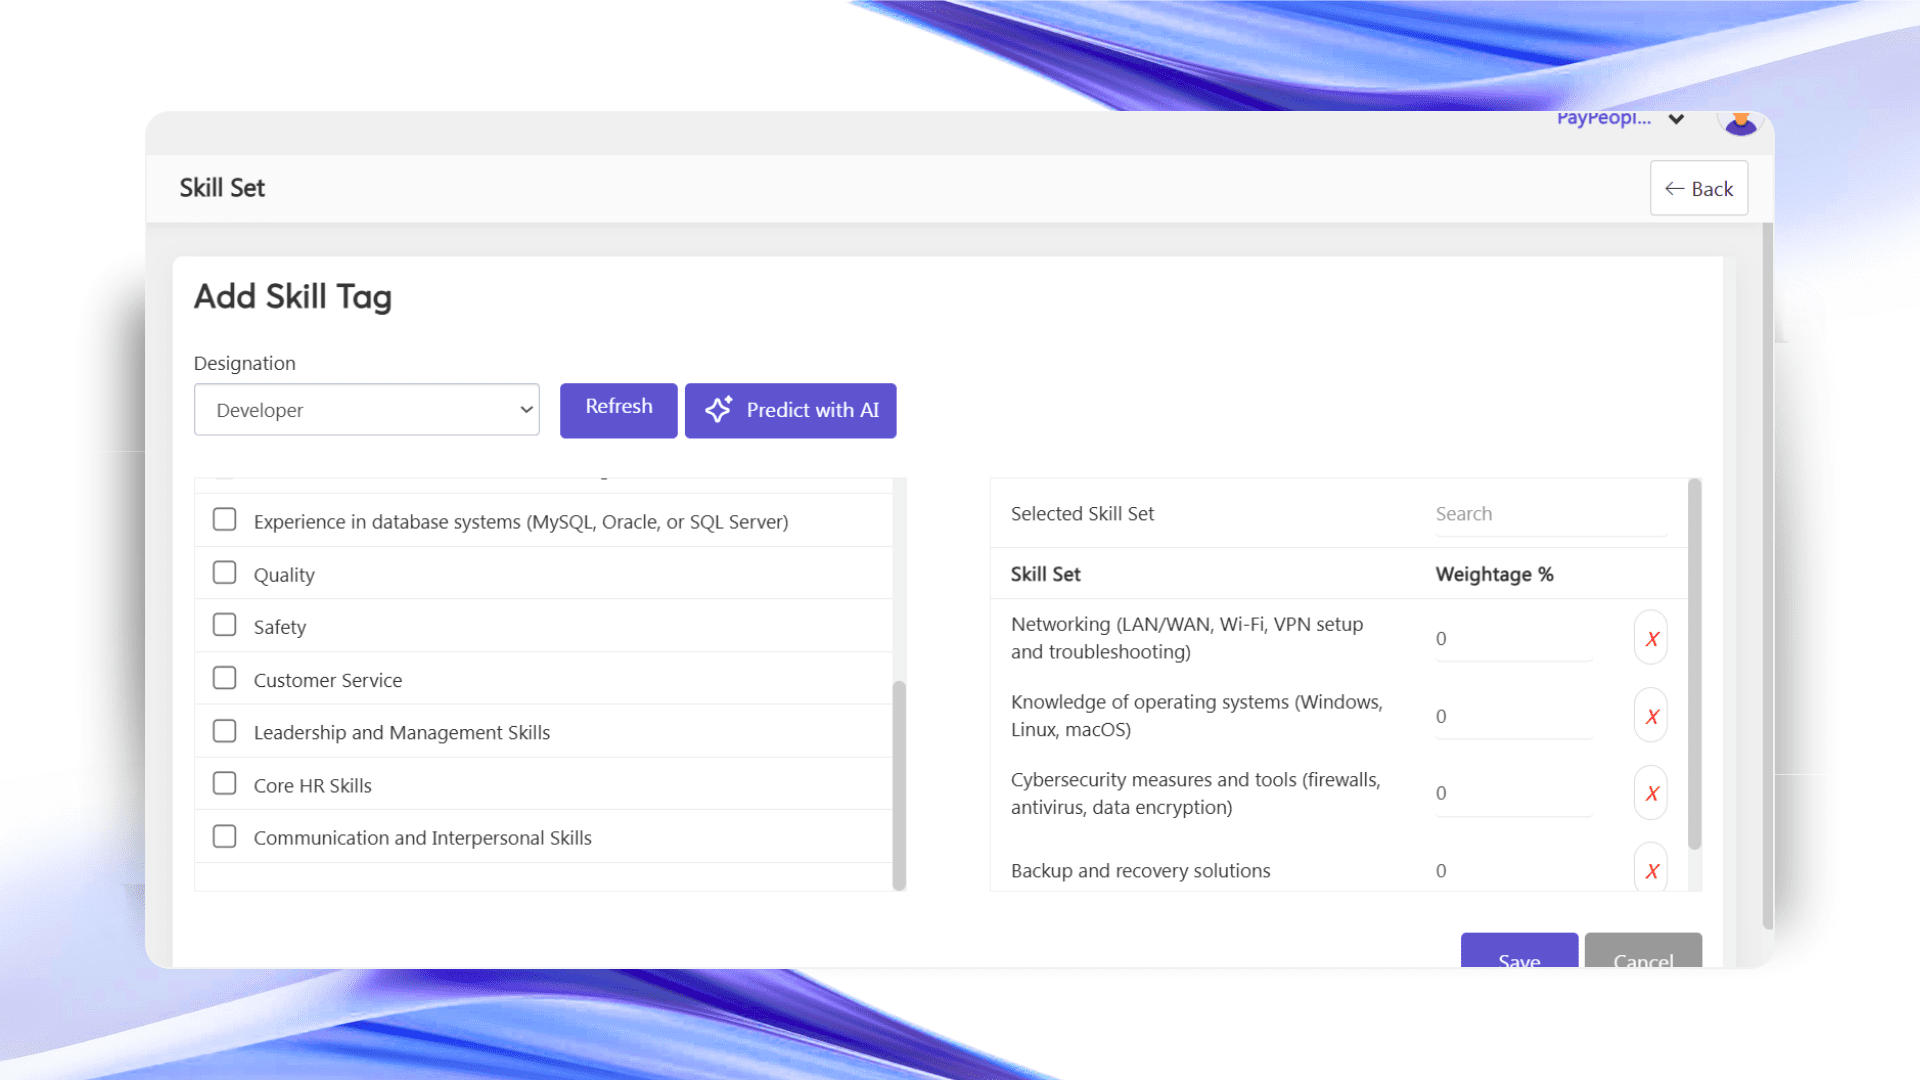Image resolution: width=1920 pixels, height=1080 pixels.
Task: Remove the operating systems knowledge skill
Action: coord(1651,716)
